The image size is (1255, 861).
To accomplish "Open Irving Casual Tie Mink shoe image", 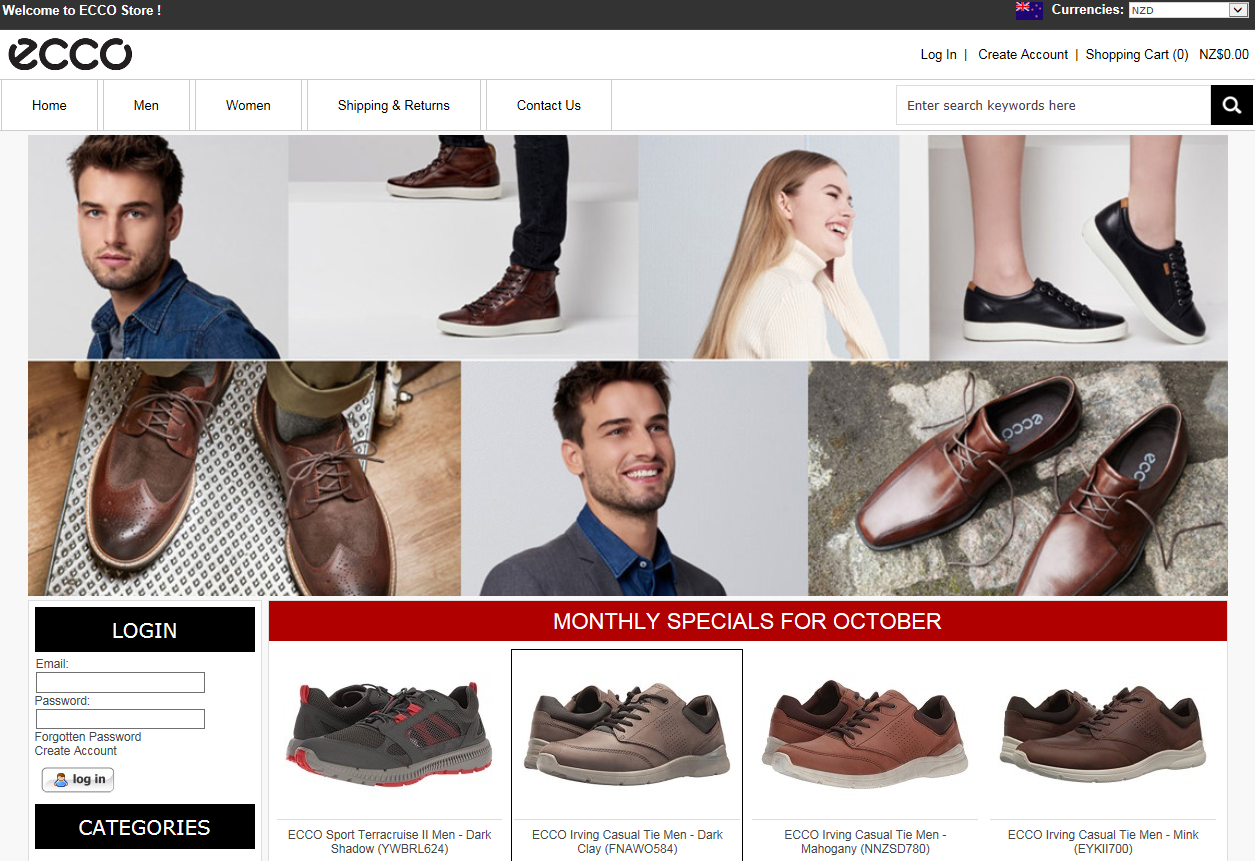I will pos(1102,735).
